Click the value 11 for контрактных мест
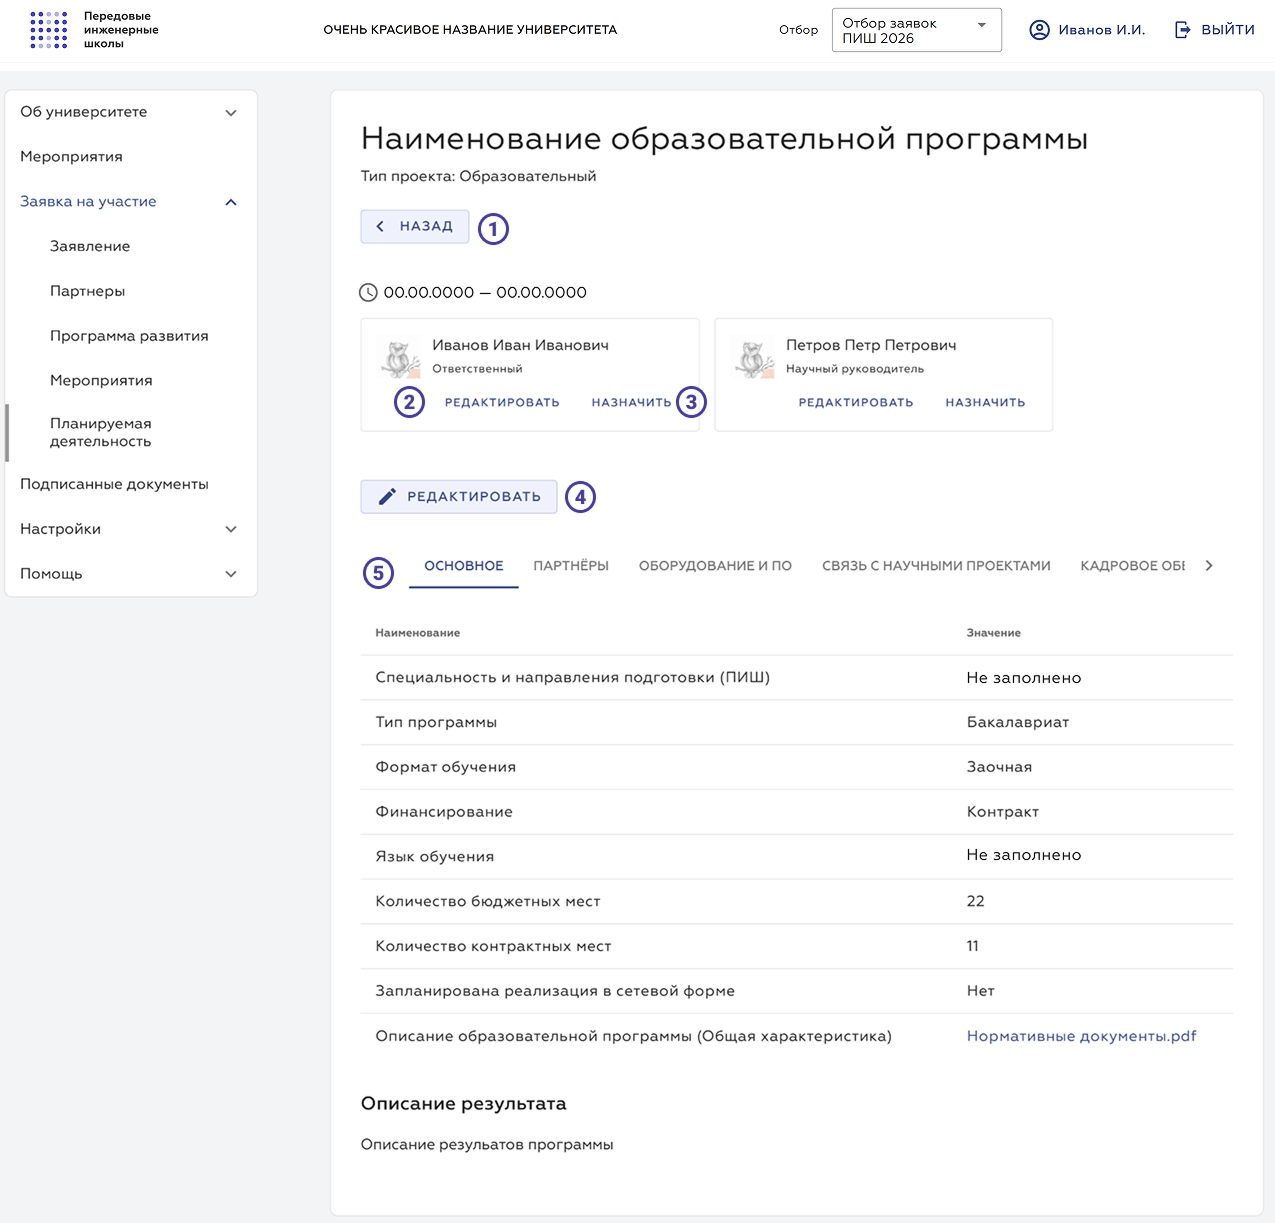Image resolution: width=1275 pixels, height=1223 pixels. (973, 946)
